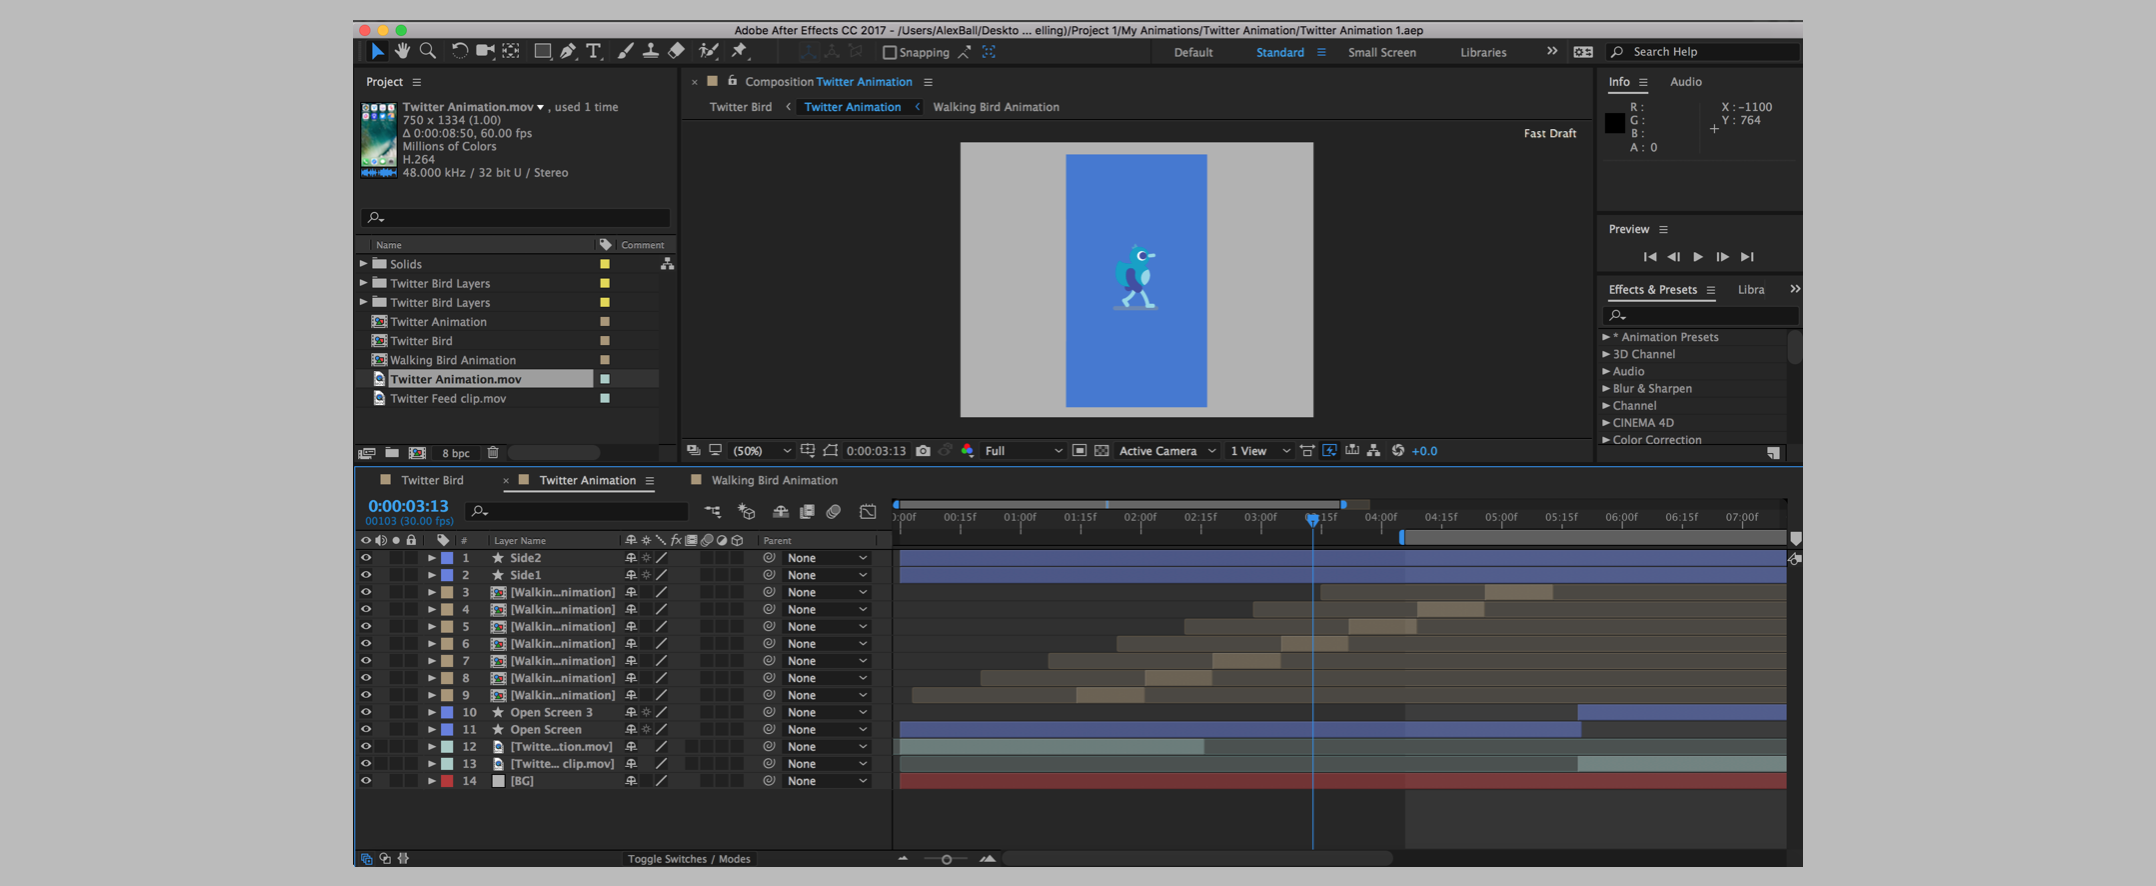Delete selected project item with trash icon
Viewport: 2156px width, 886px height.
tap(493, 453)
